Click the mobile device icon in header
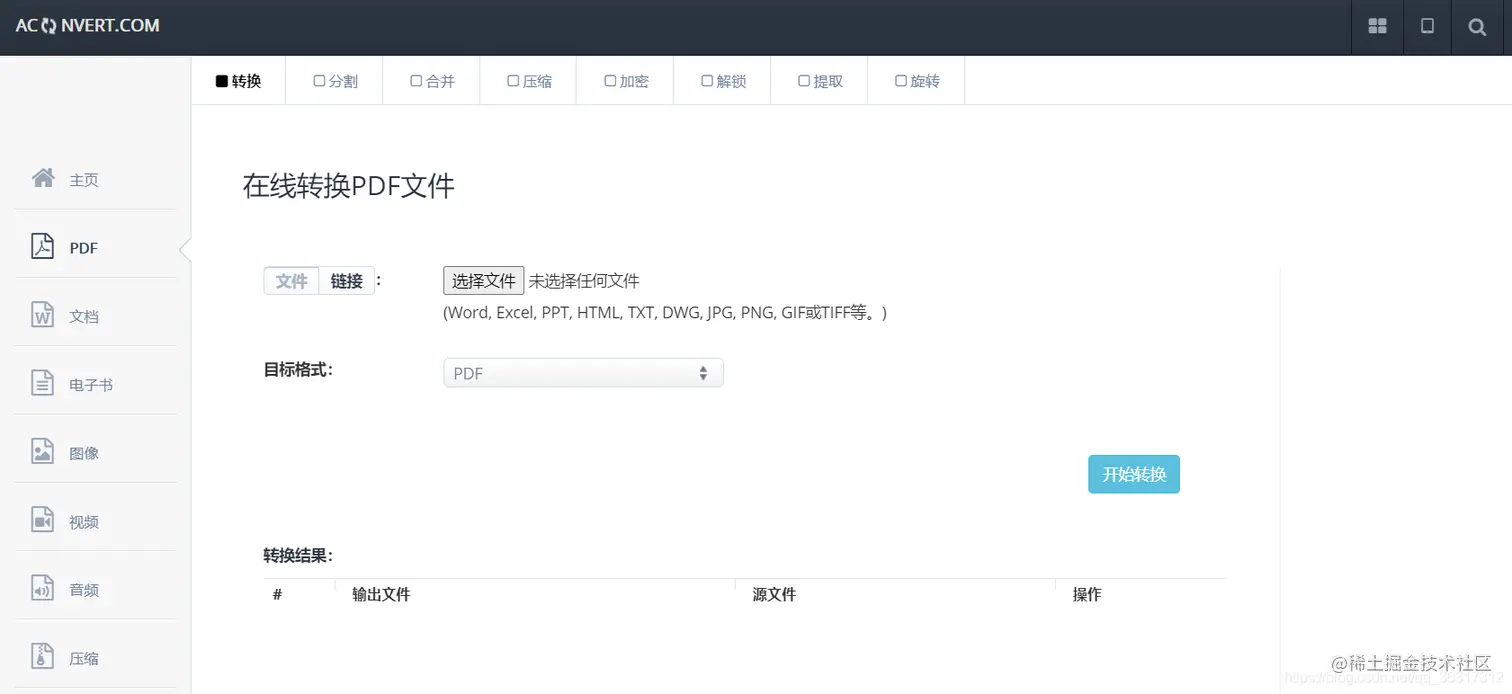 coord(1427,27)
